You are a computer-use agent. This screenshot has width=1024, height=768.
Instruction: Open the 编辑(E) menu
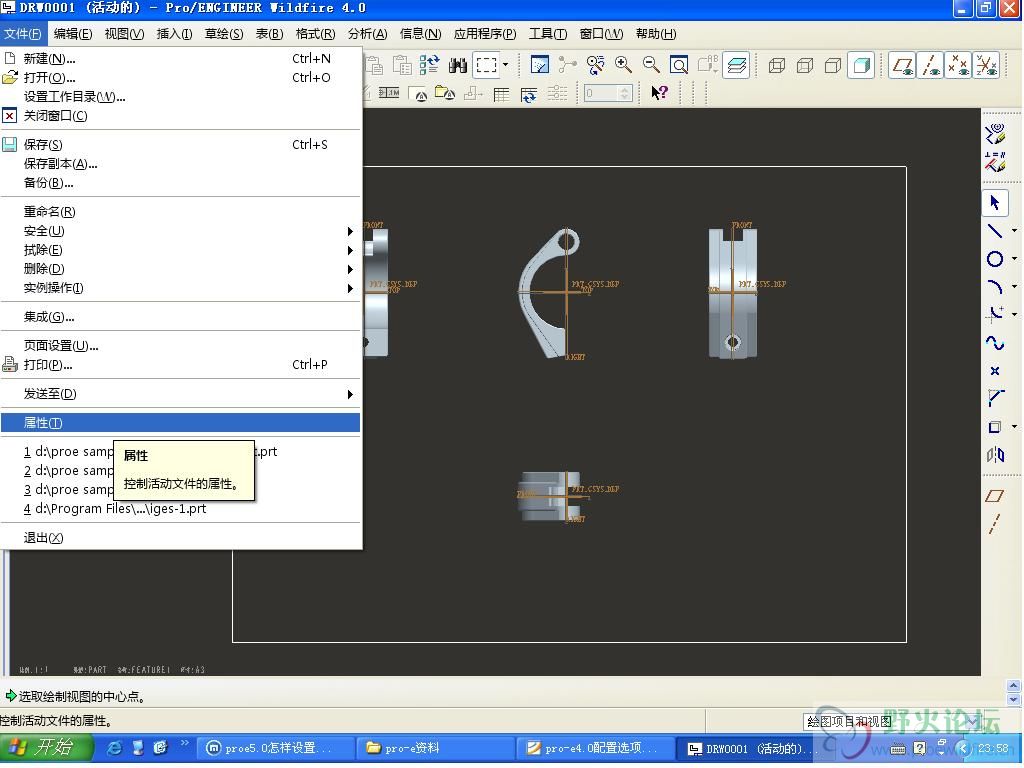point(72,34)
